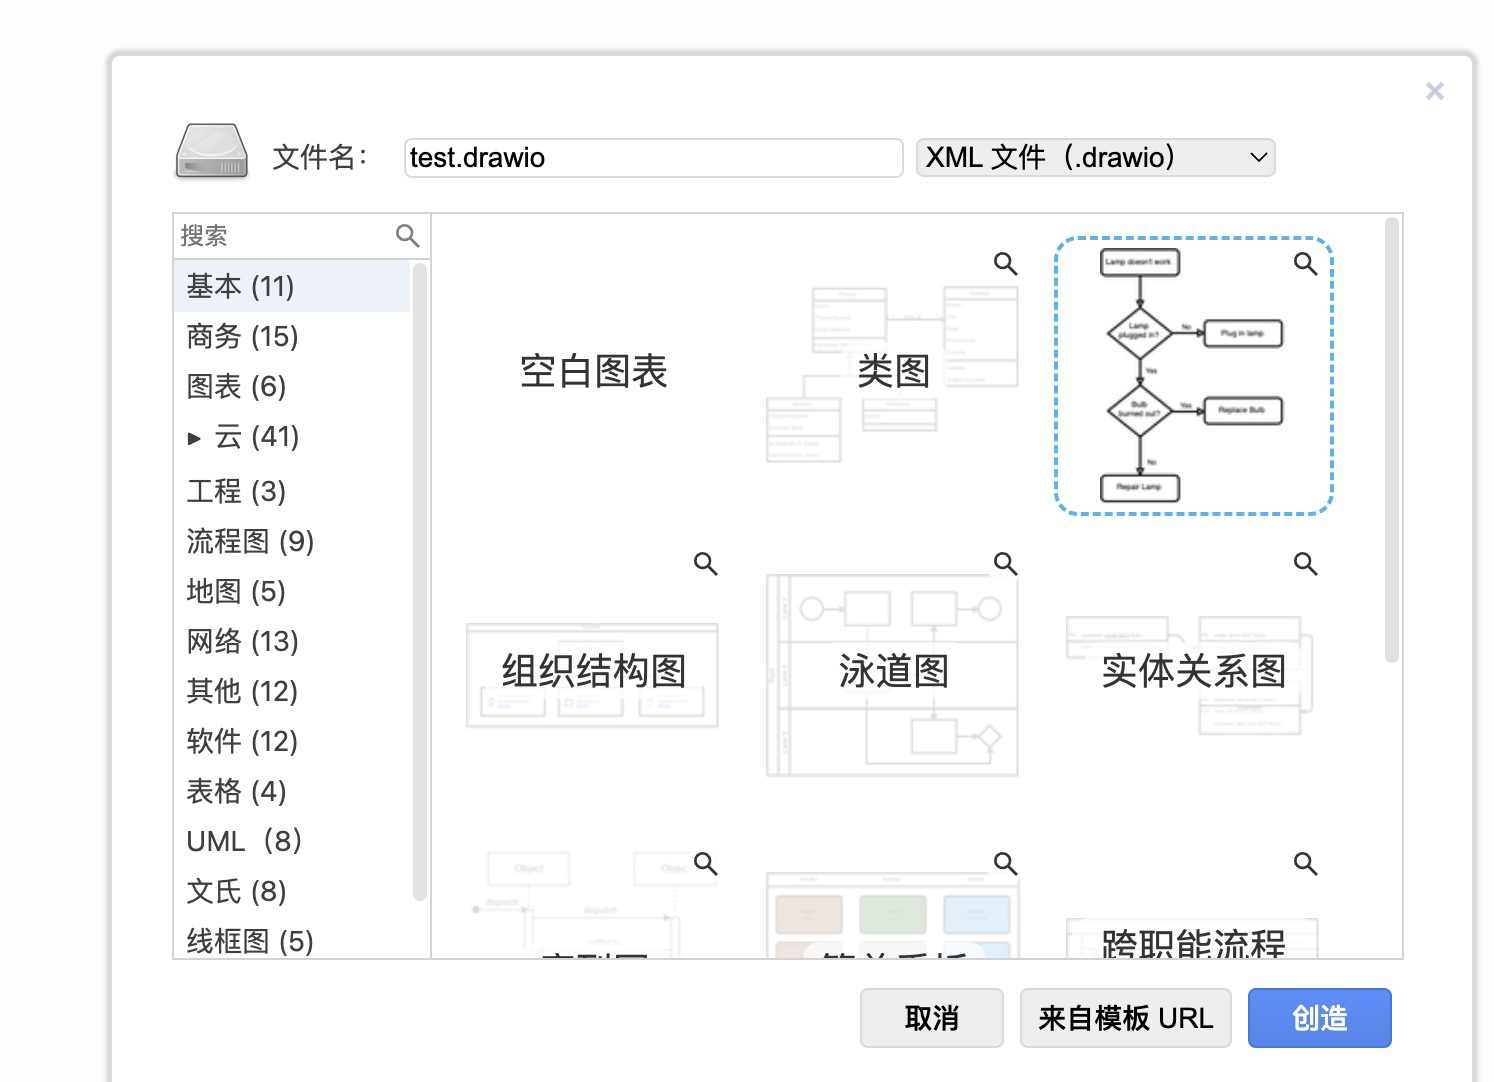This screenshot has width=1494, height=1082.
Task: Select the 云 (41) category label
Action: click(x=257, y=437)
